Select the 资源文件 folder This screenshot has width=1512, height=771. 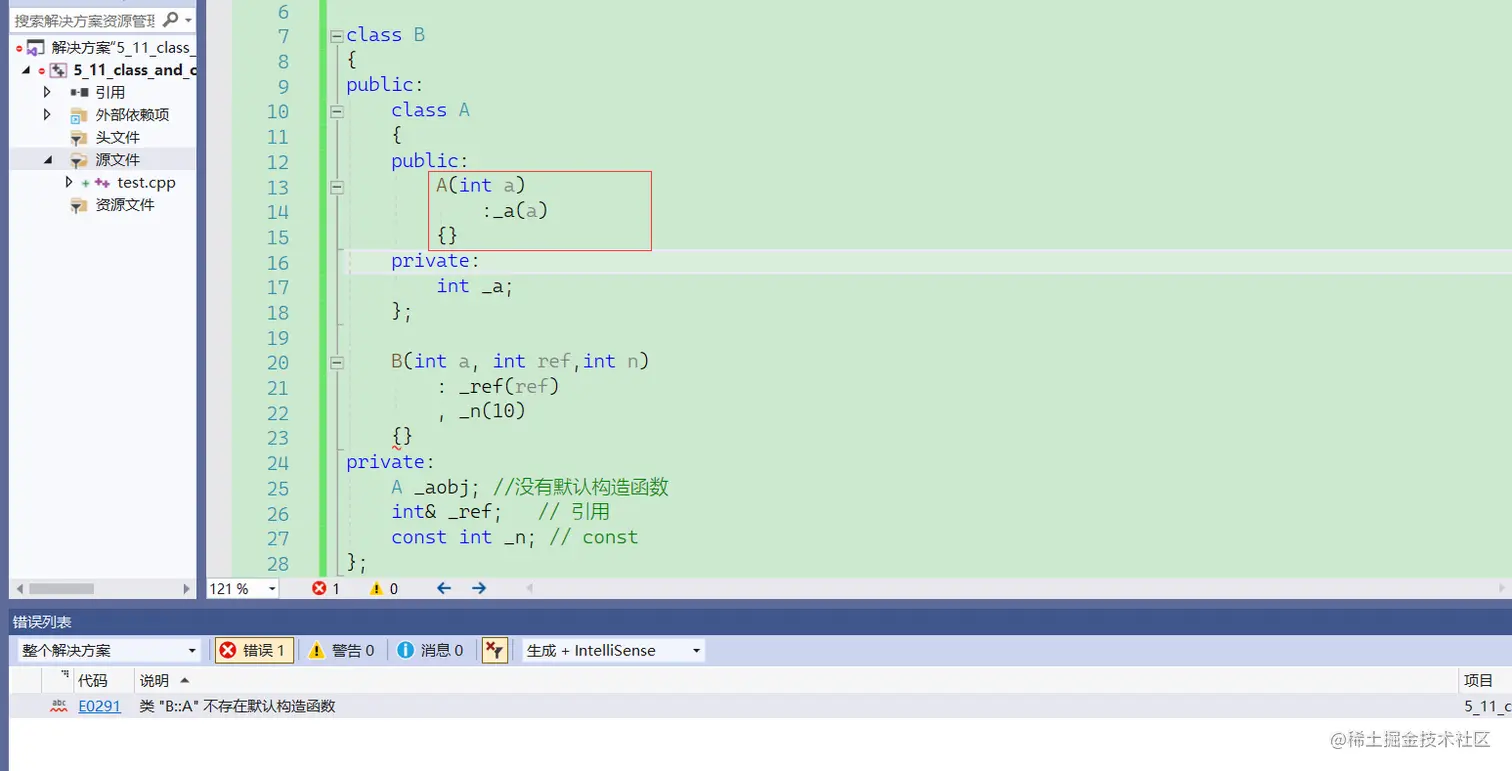click(x=125, y=205)
